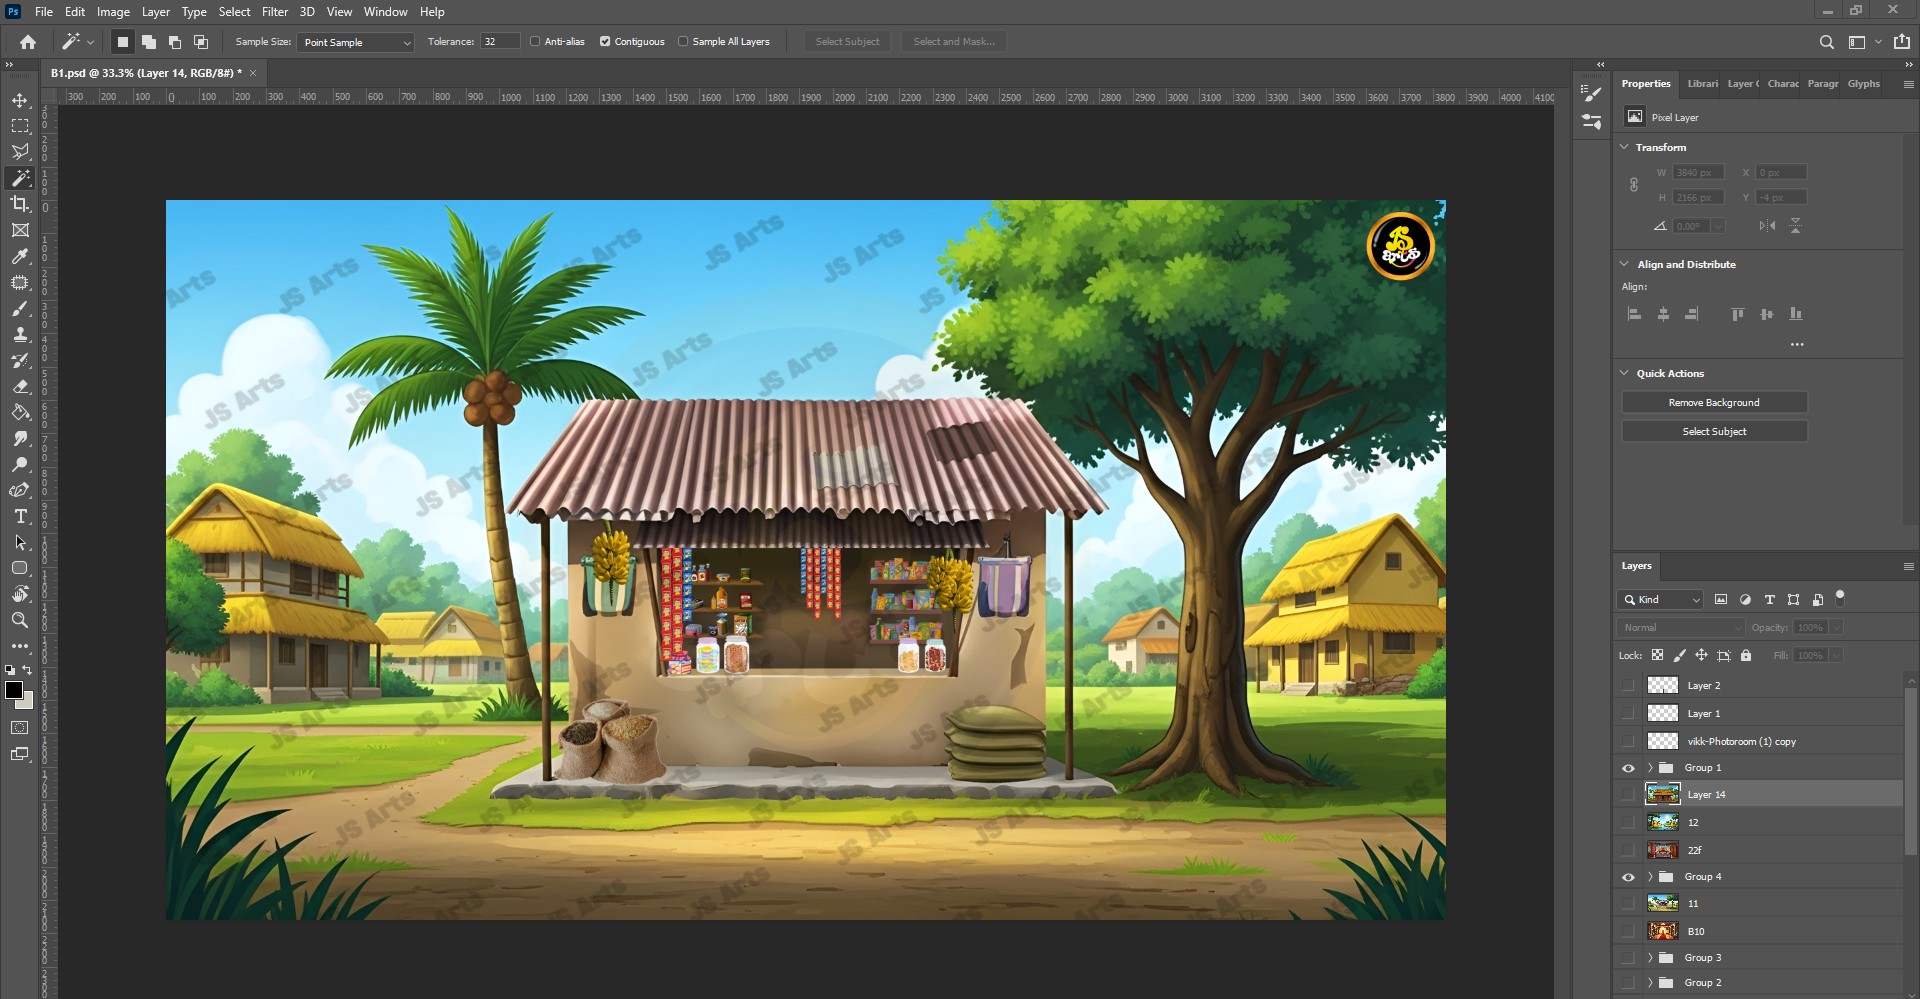This screenshot has height=999, width=1920.
Task: Select the Layer 14 thumbnail
Action: pos(1662,794)
